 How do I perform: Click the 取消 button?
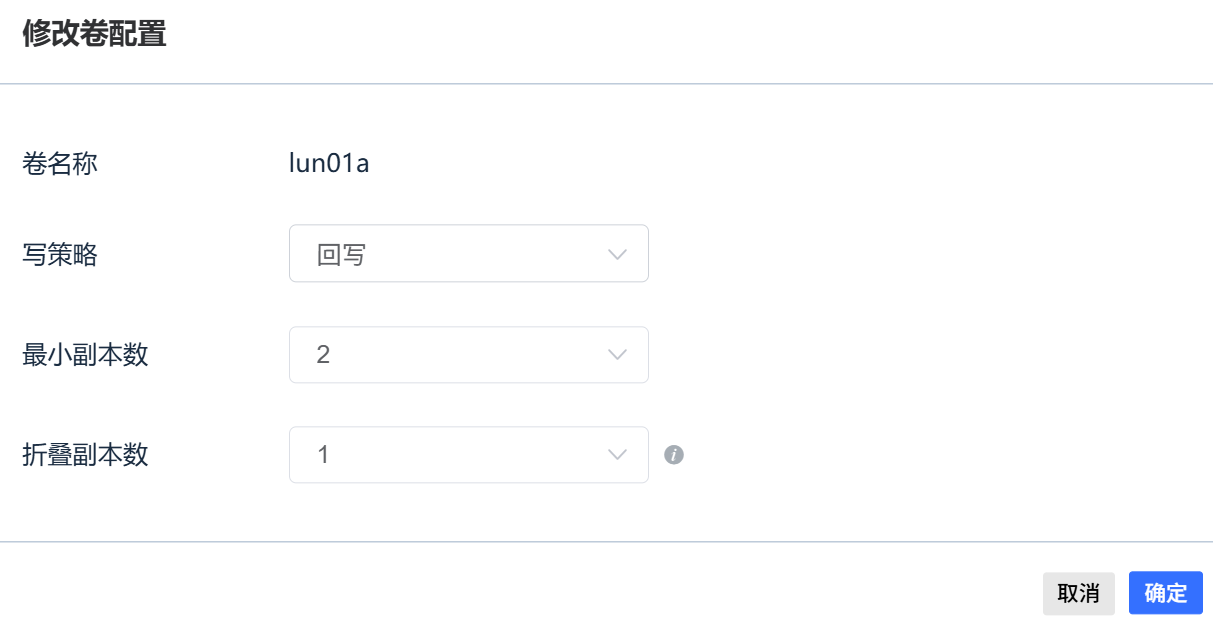click(1079, 593)
